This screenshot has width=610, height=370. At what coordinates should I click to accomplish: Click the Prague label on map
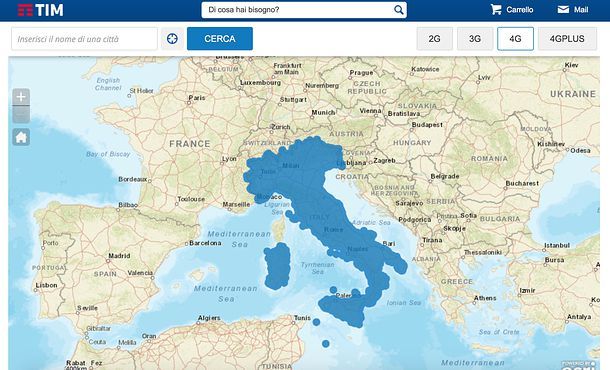coord(361,73)
